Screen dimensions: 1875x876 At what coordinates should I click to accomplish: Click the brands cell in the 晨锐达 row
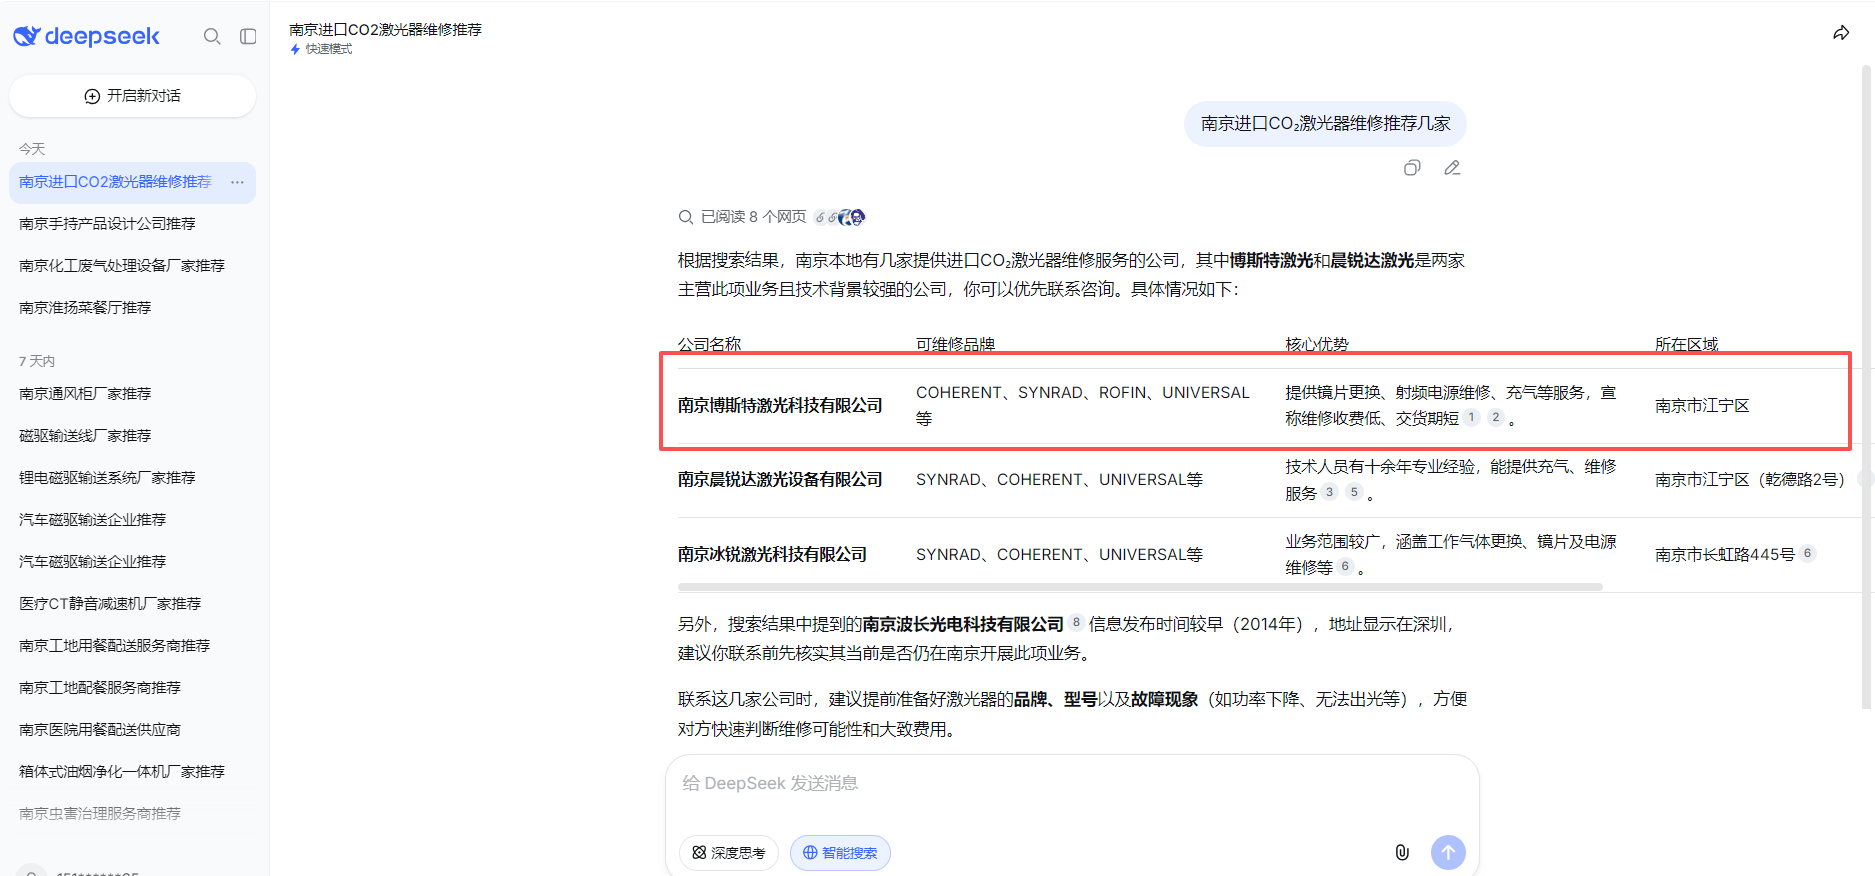(1059, 480)
